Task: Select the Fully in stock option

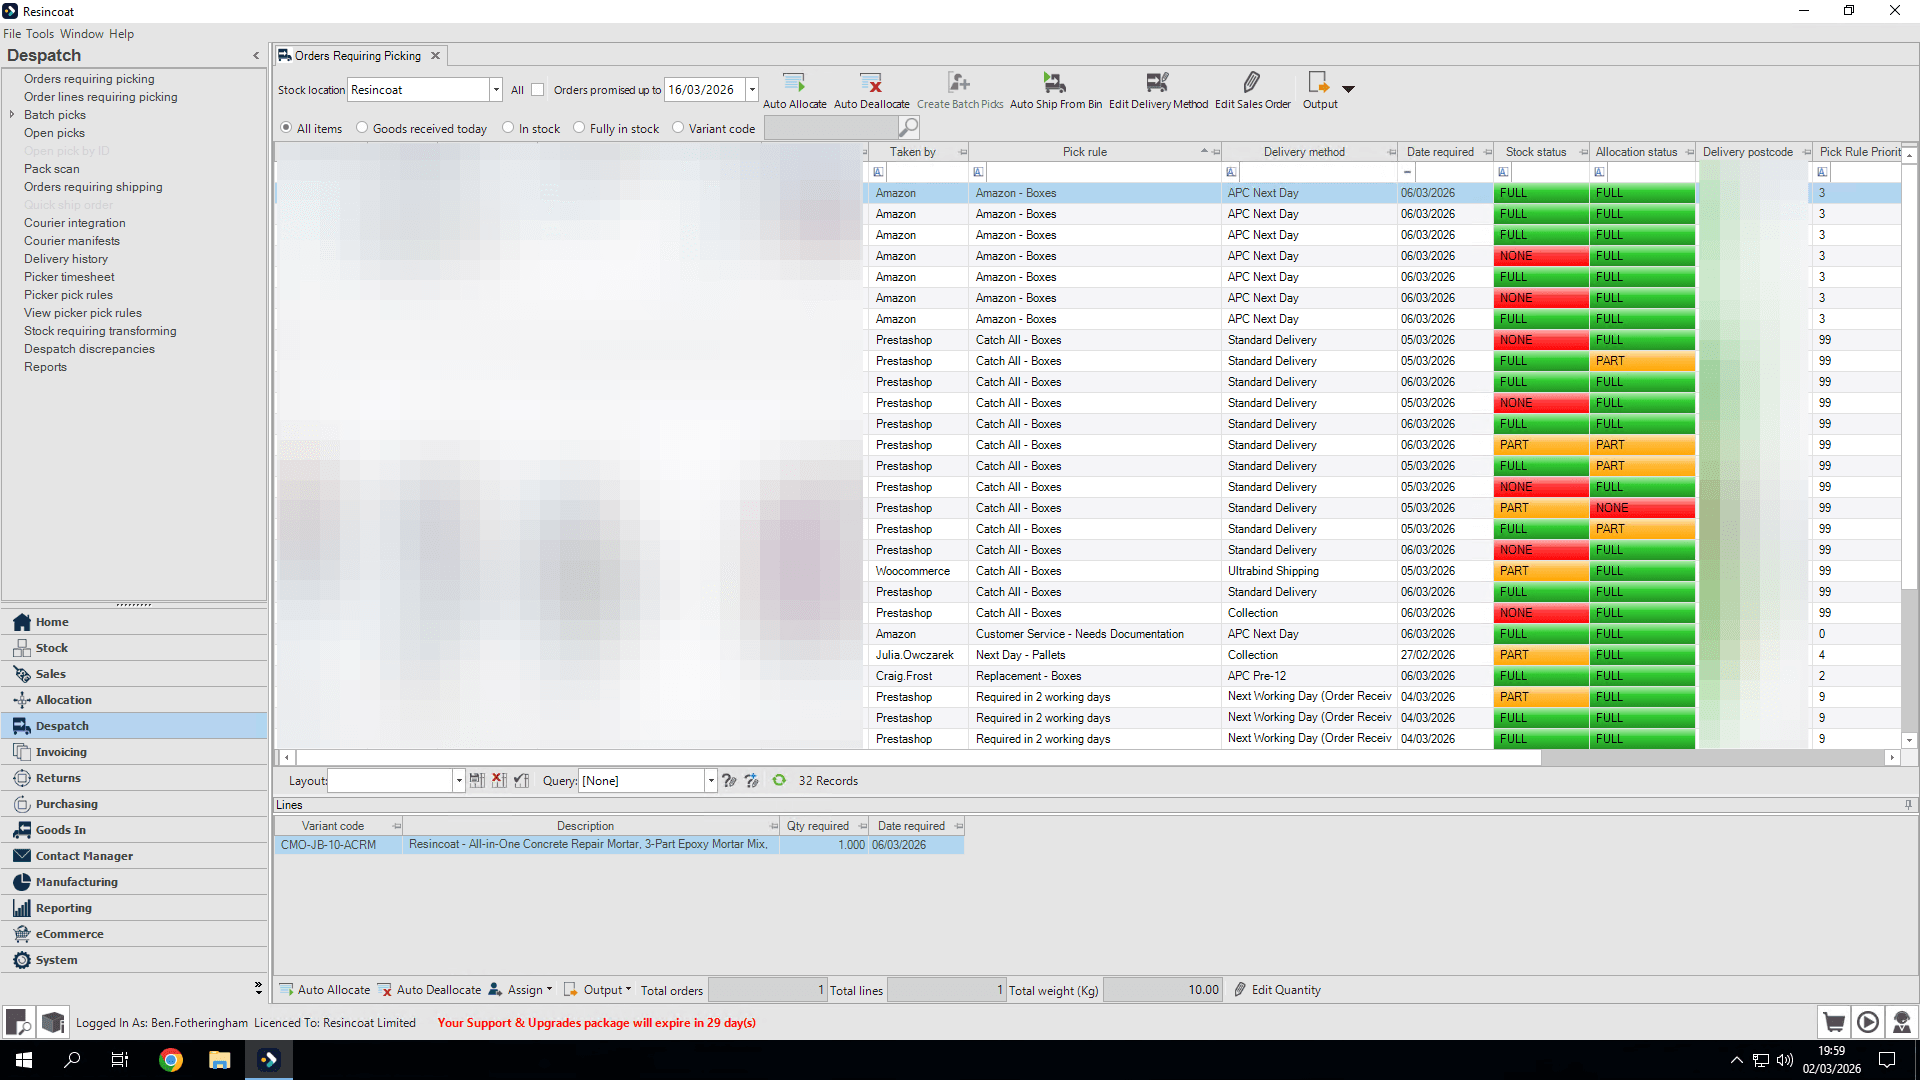Action: pyautogui.click(x=579, y=128)
